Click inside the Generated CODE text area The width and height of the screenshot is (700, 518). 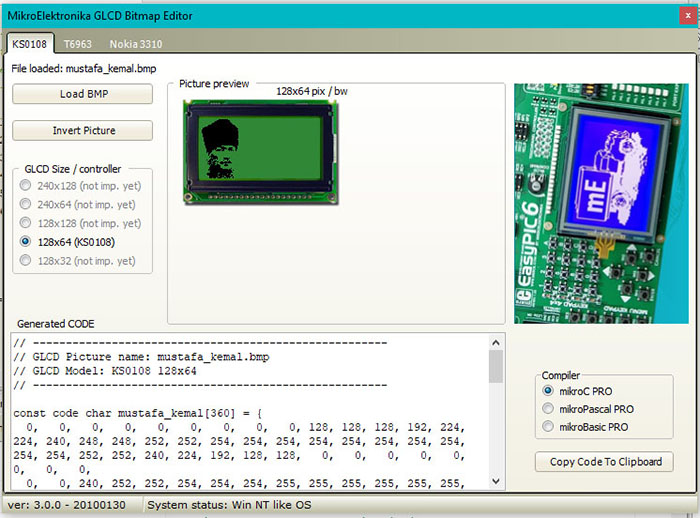click(250, 420)
